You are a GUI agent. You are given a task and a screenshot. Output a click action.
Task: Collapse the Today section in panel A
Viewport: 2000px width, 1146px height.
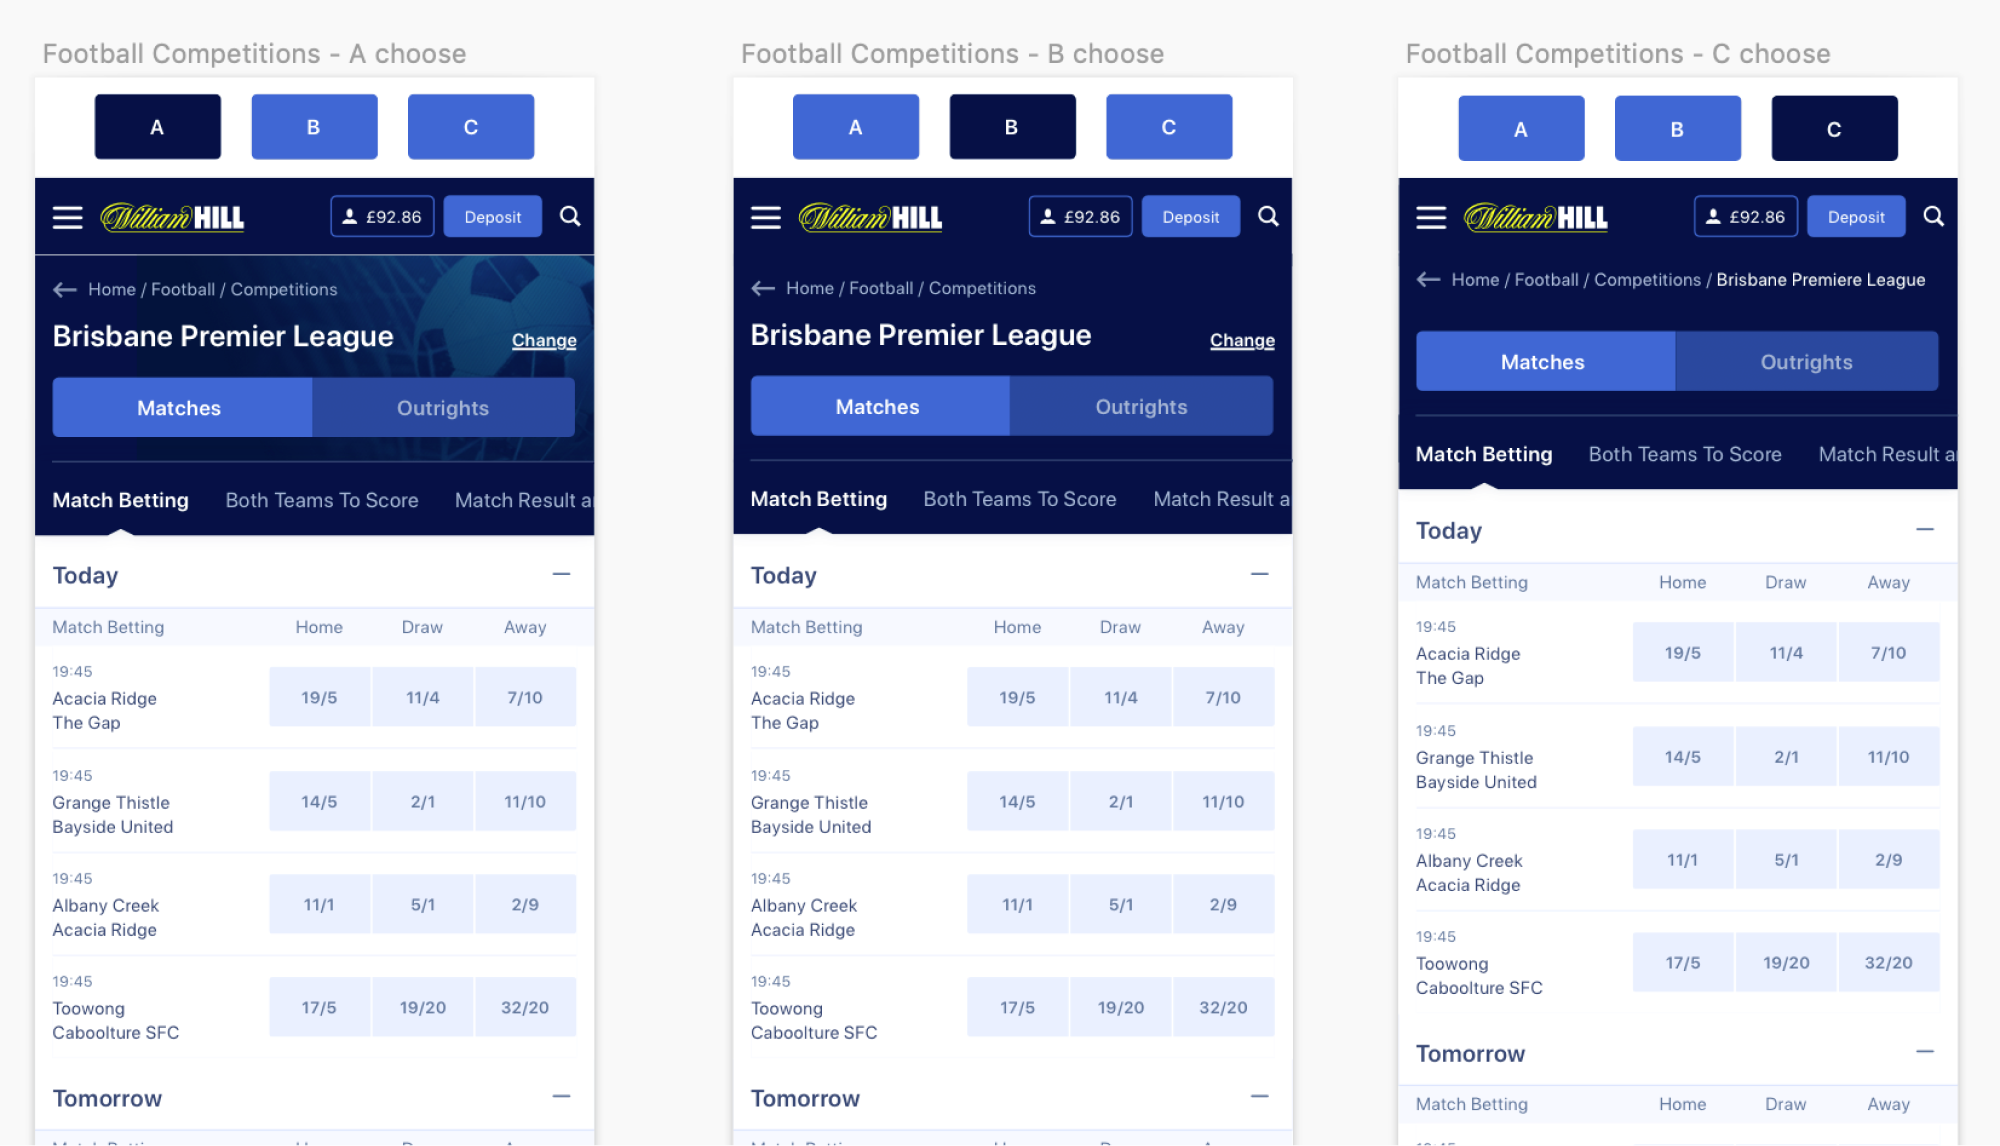tap(562, 574)
